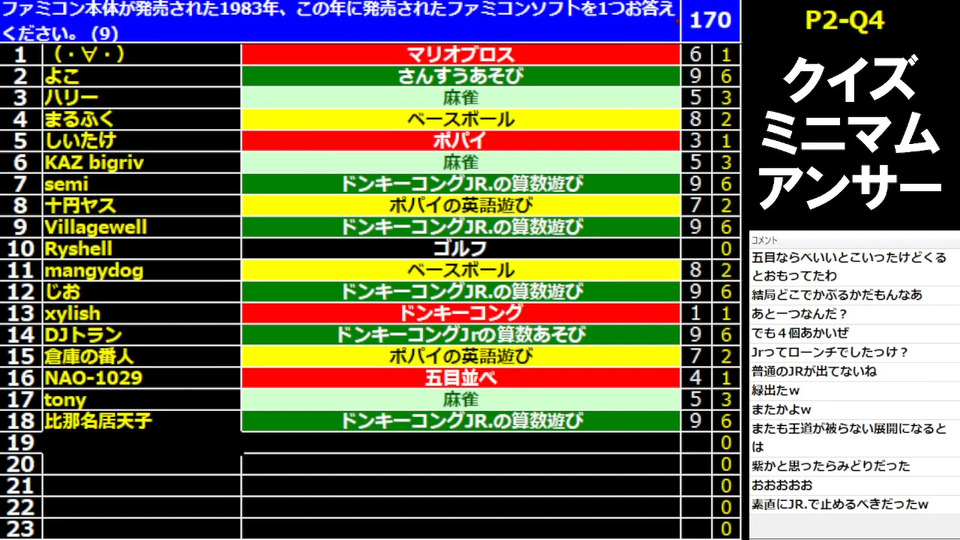Screen dimensions: 960x540
Task: Select semi's ドンキーコングJR.の算数遊び answer
Action: coord(460,184)
